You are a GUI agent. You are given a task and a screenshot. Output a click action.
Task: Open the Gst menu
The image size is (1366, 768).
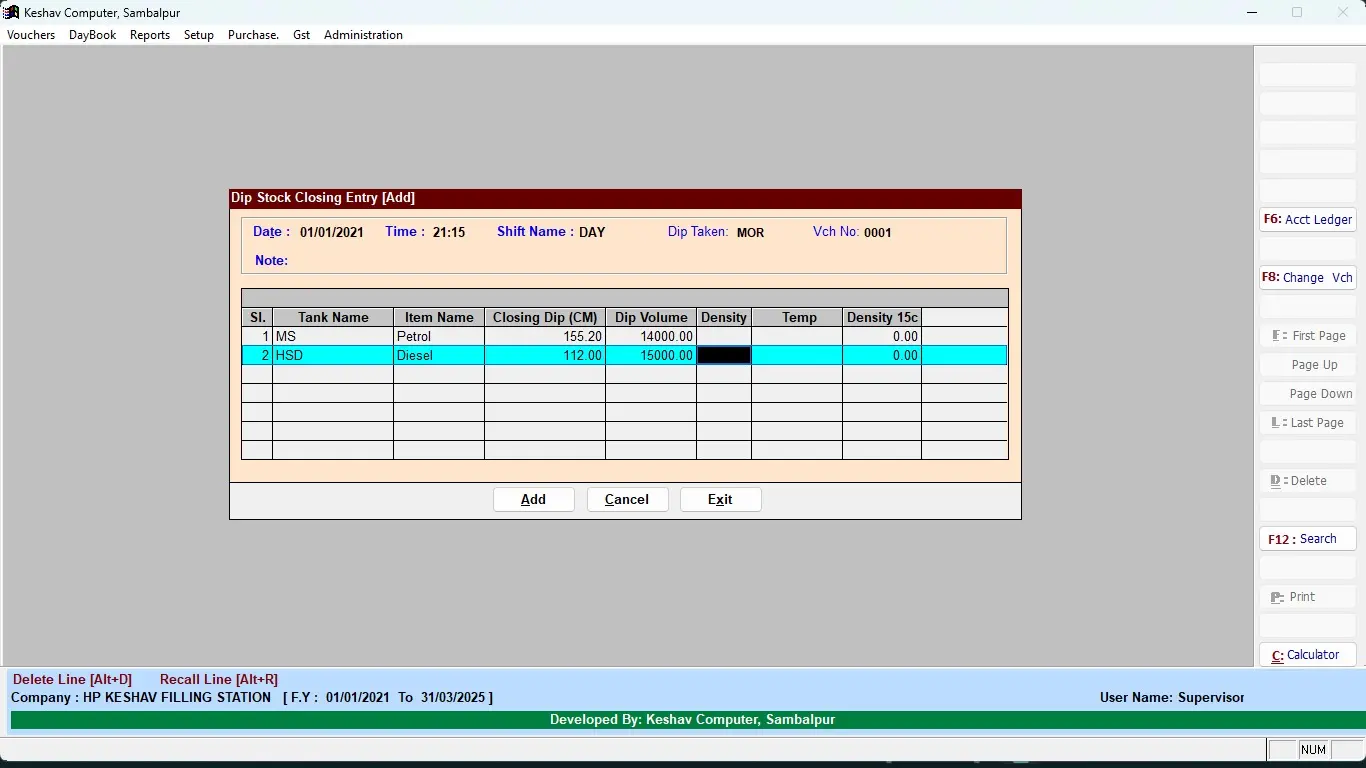(x=302, y=35)
